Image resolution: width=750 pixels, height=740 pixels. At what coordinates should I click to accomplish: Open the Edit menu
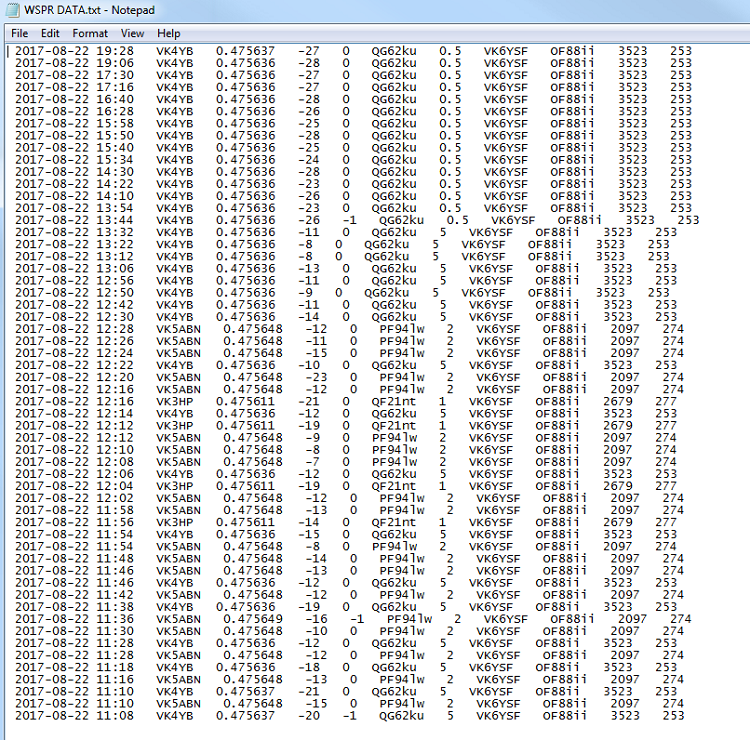coord(50,33)
